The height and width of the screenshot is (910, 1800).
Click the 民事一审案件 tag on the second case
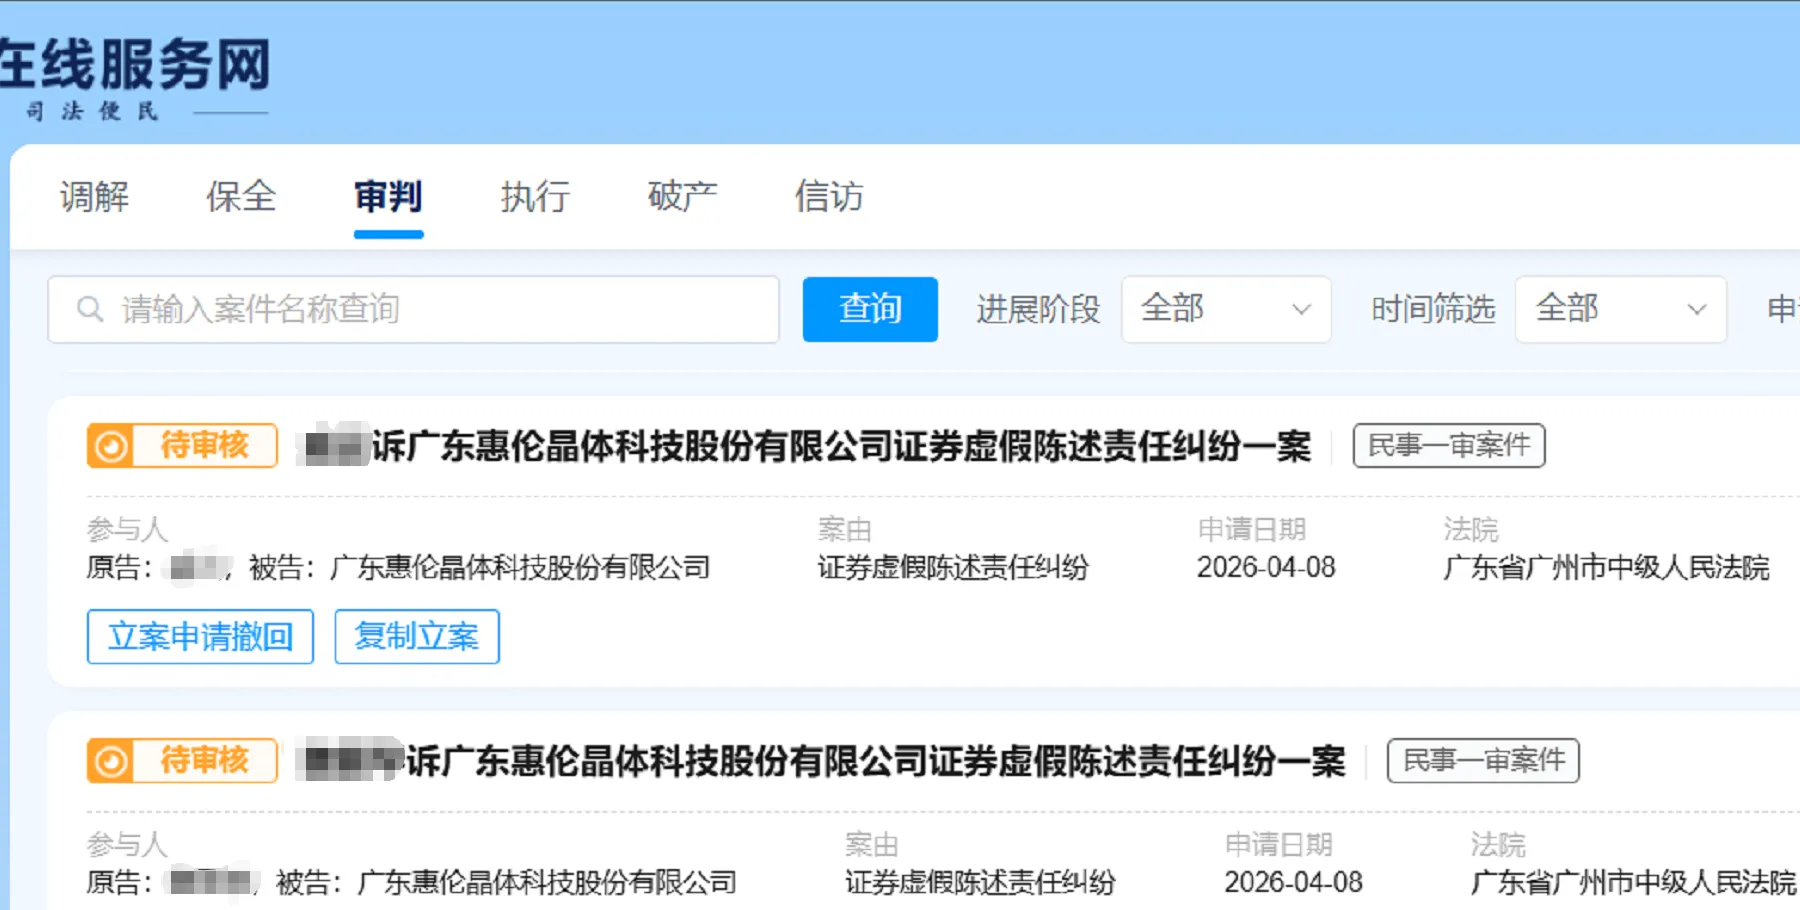pyautogui.click(x=1482, y=761)
